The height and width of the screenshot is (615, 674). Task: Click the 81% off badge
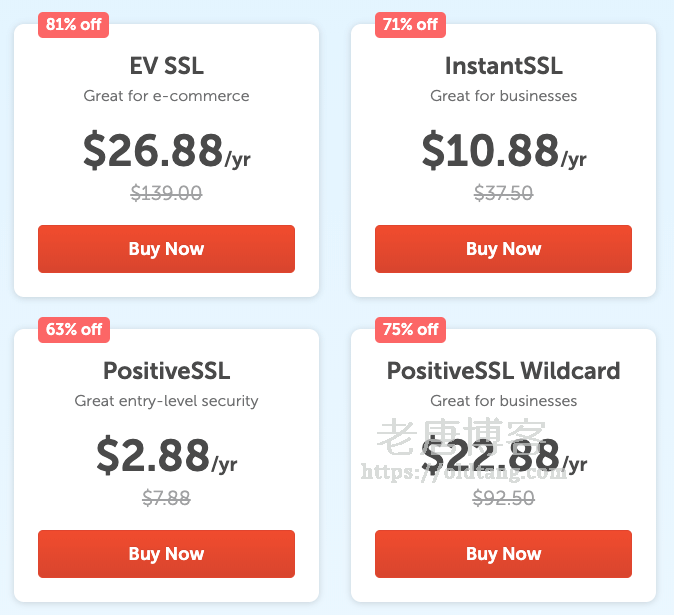(74, 25)
